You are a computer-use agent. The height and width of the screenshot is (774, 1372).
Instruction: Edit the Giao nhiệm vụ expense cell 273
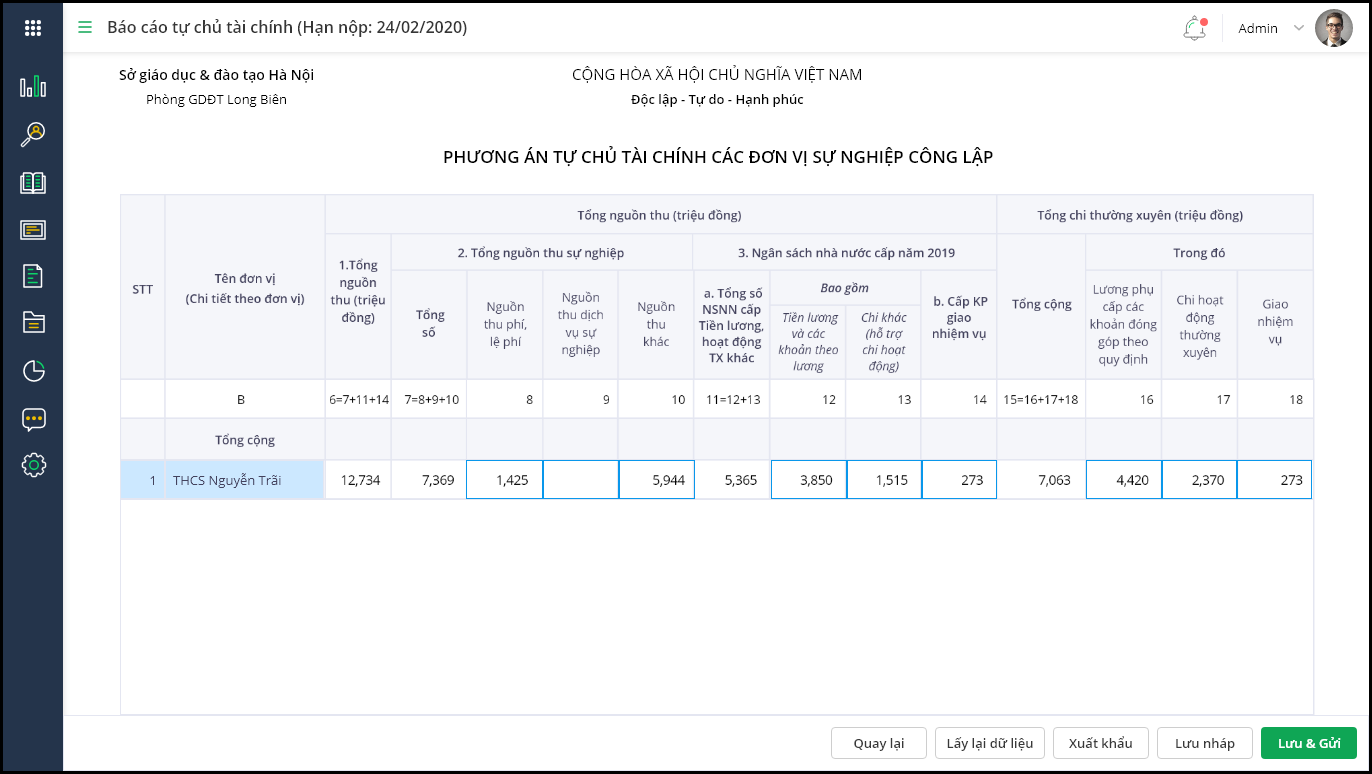tap(1275, 480)
